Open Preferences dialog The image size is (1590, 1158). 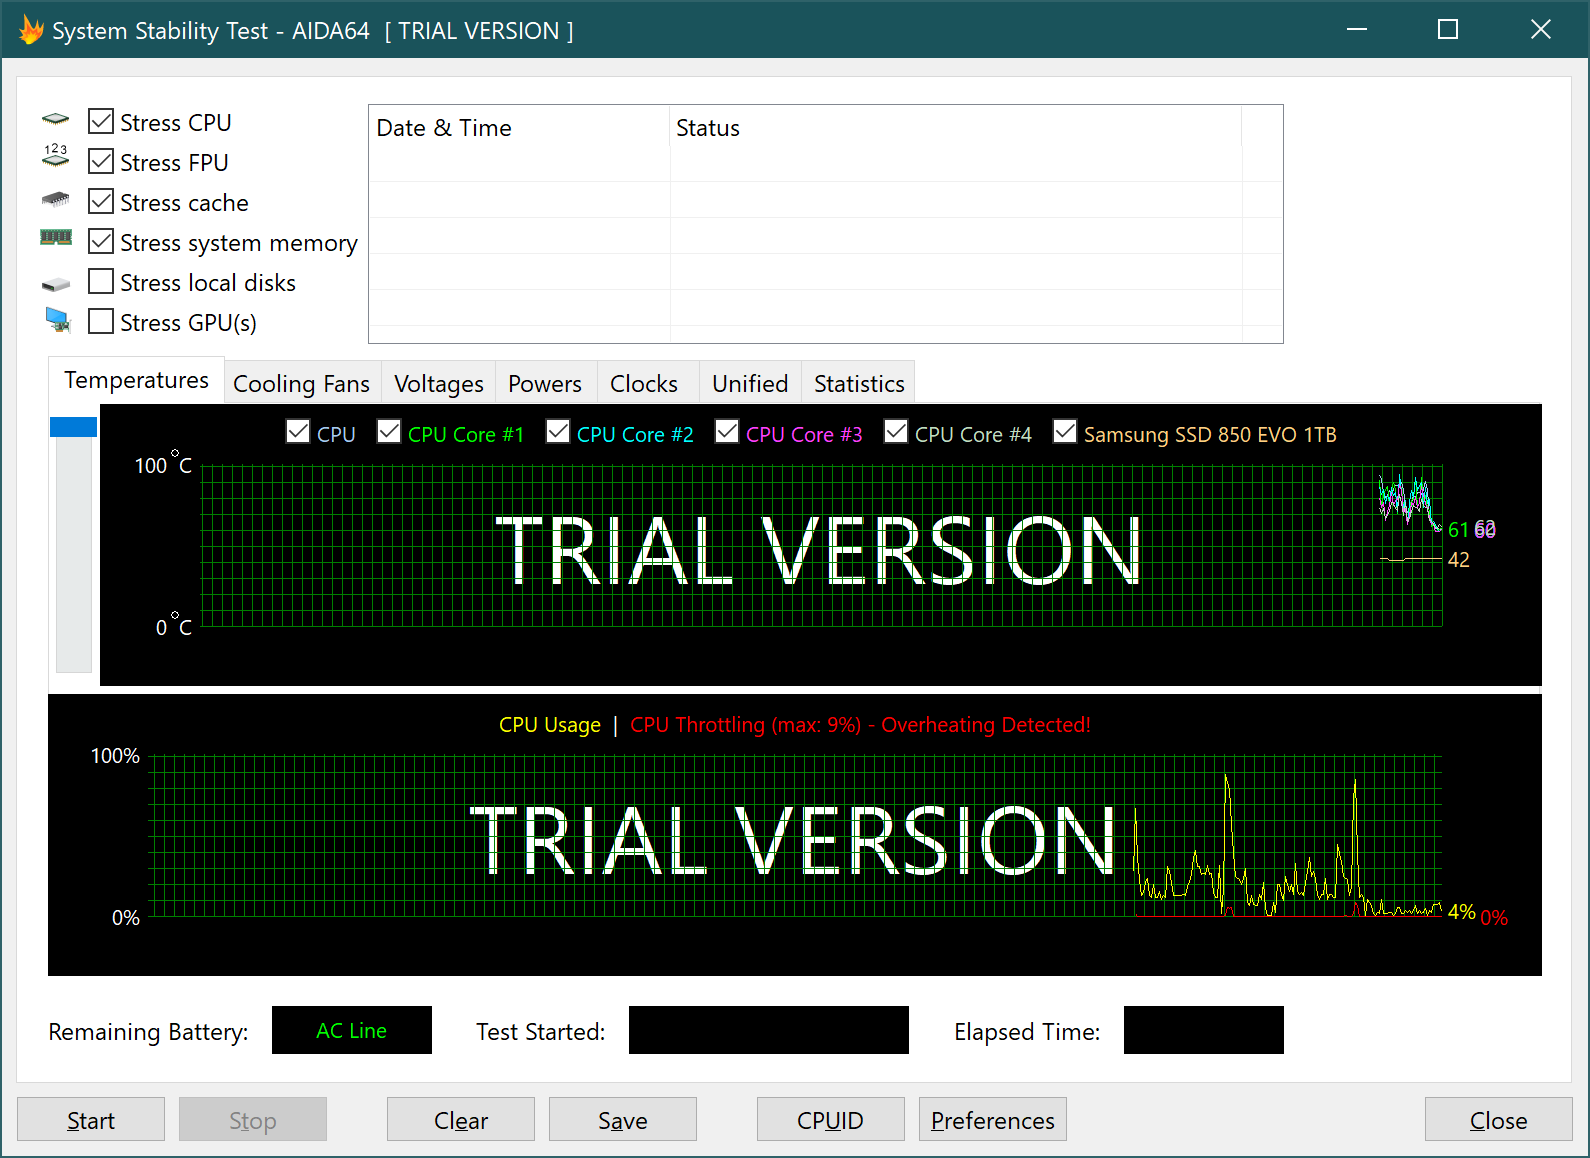992,1120
